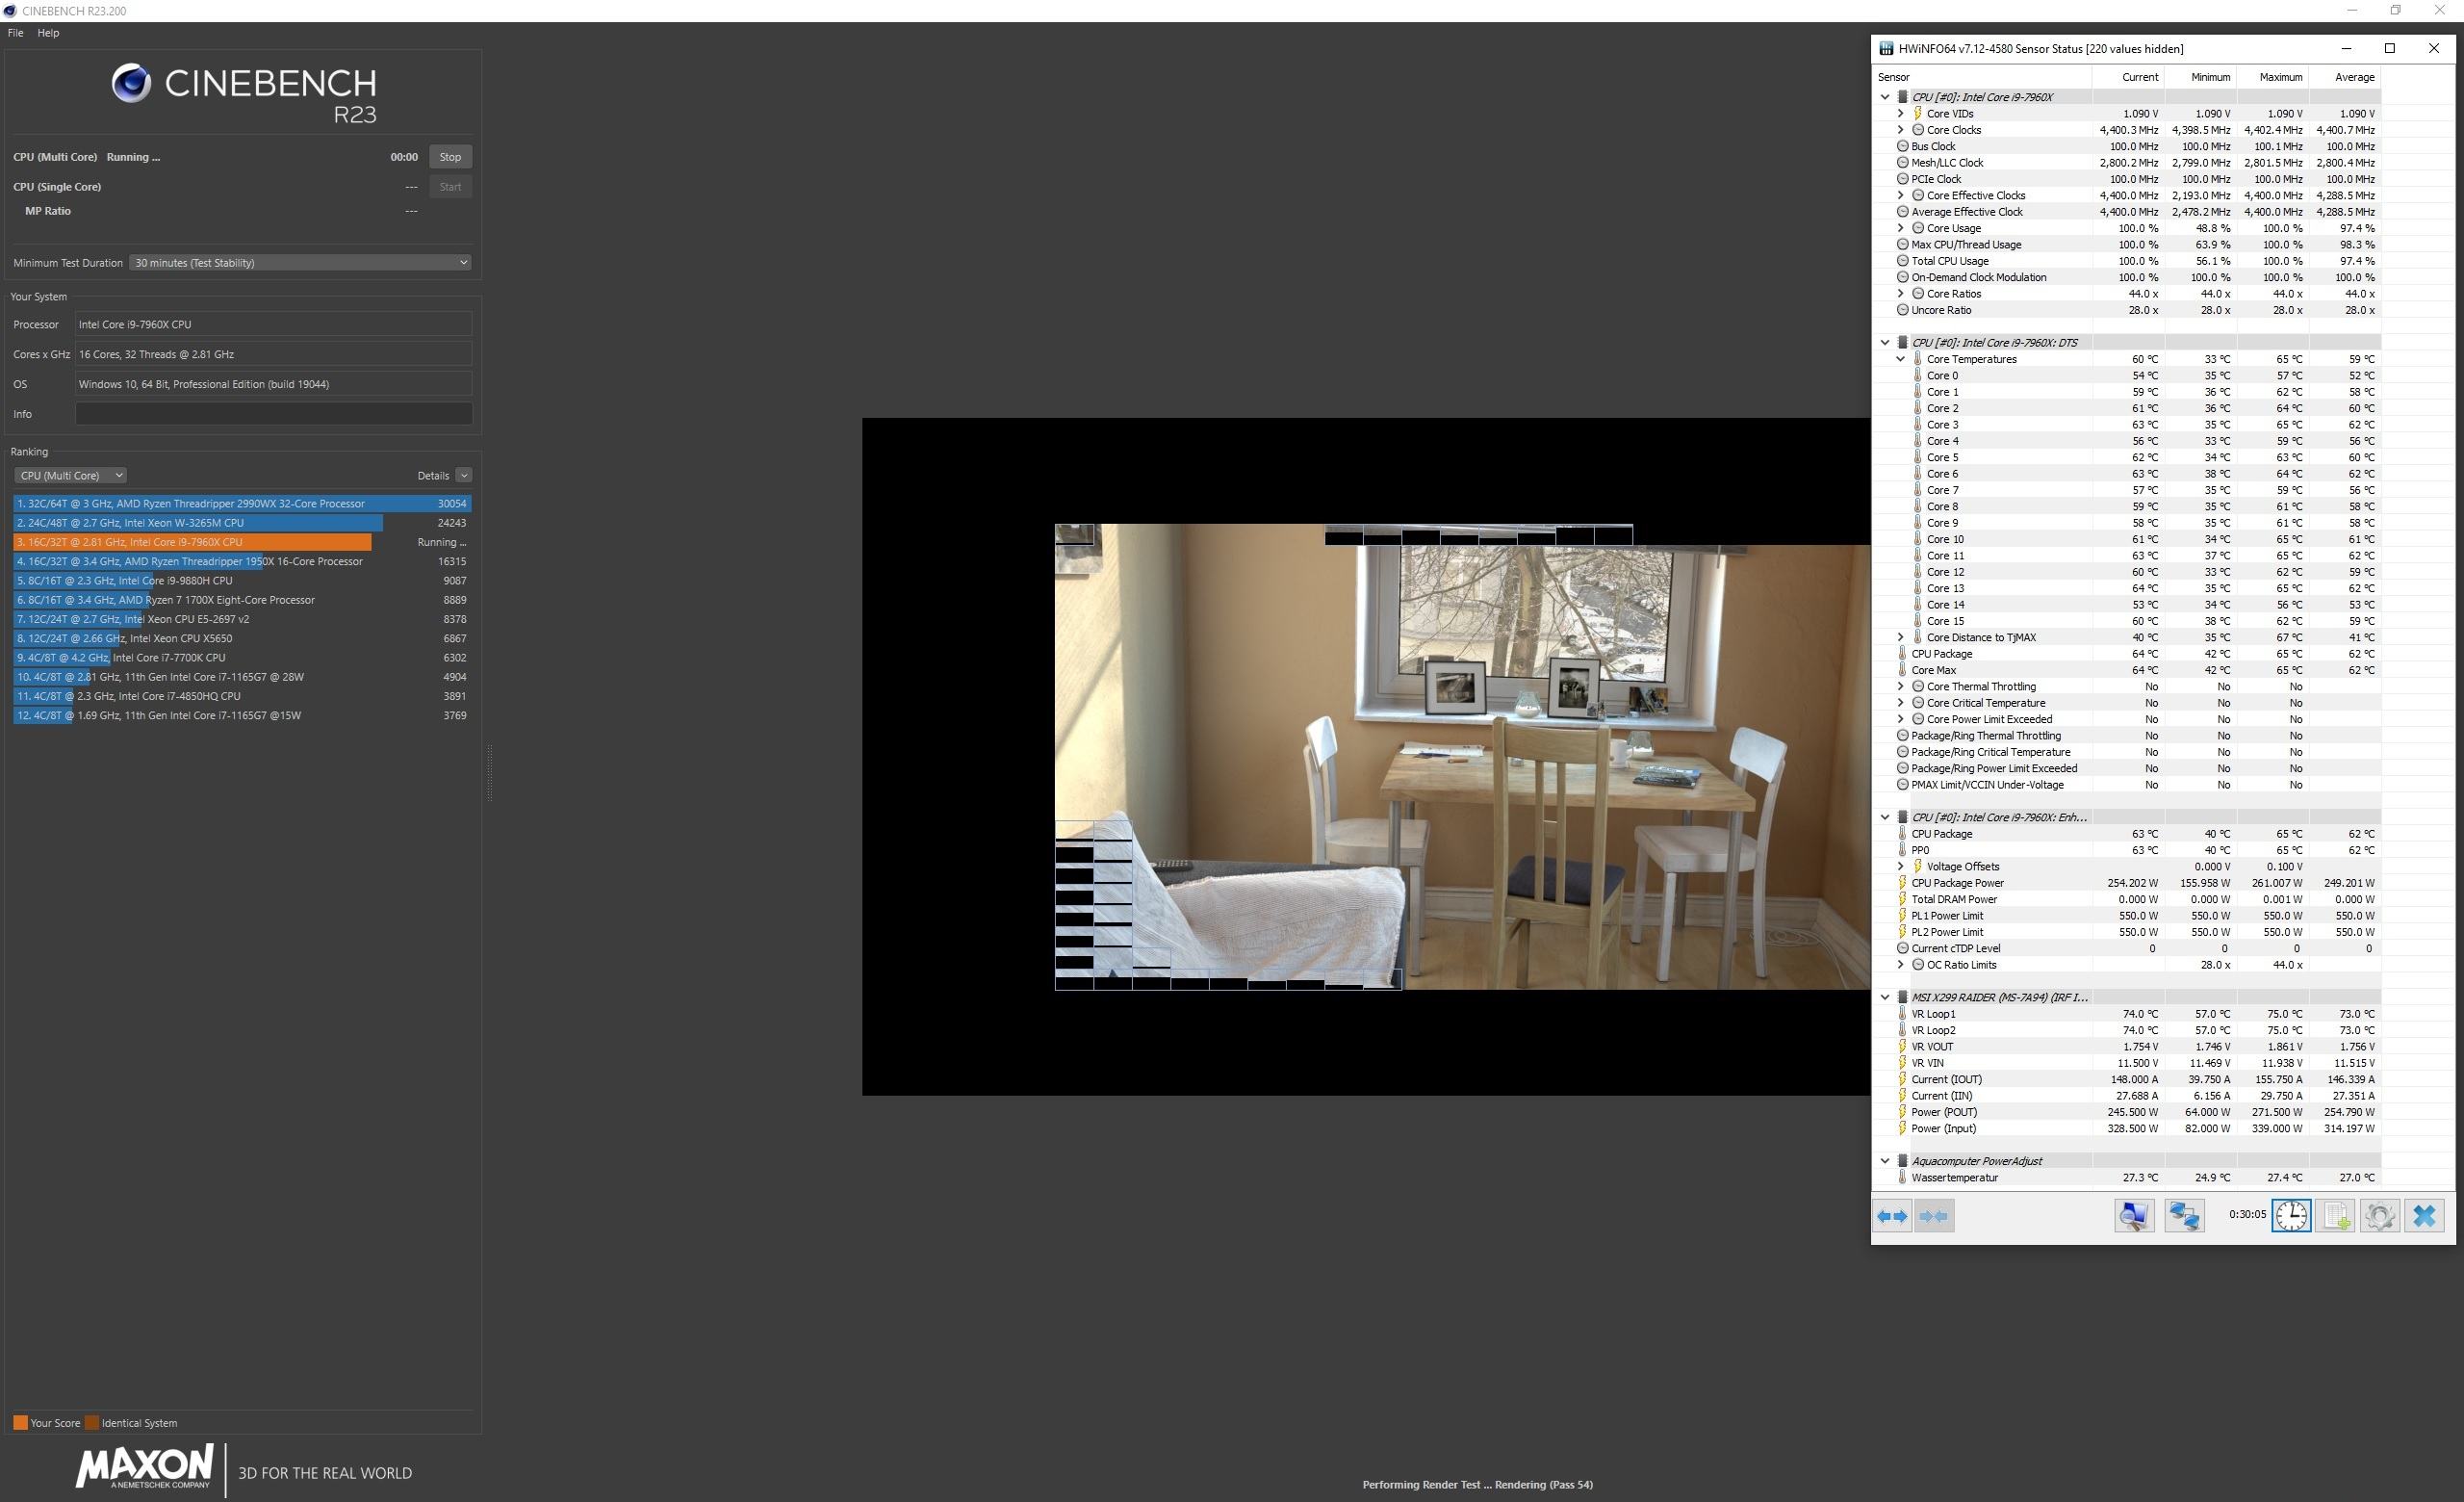Click the panel splitter handle
Screen dimensions: 2464x1502
coord(489,772)
